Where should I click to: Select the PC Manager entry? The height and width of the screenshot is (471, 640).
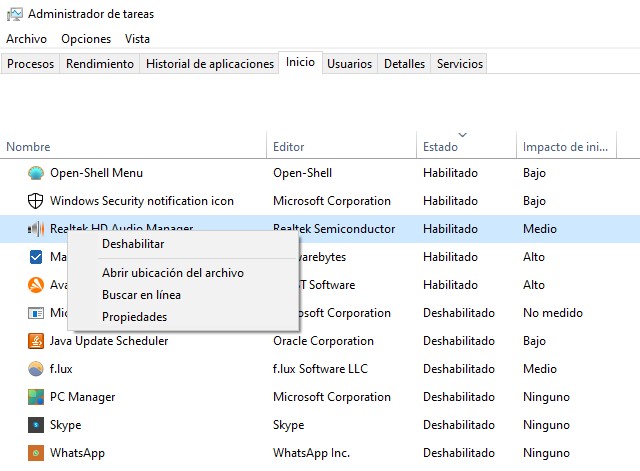82,397
